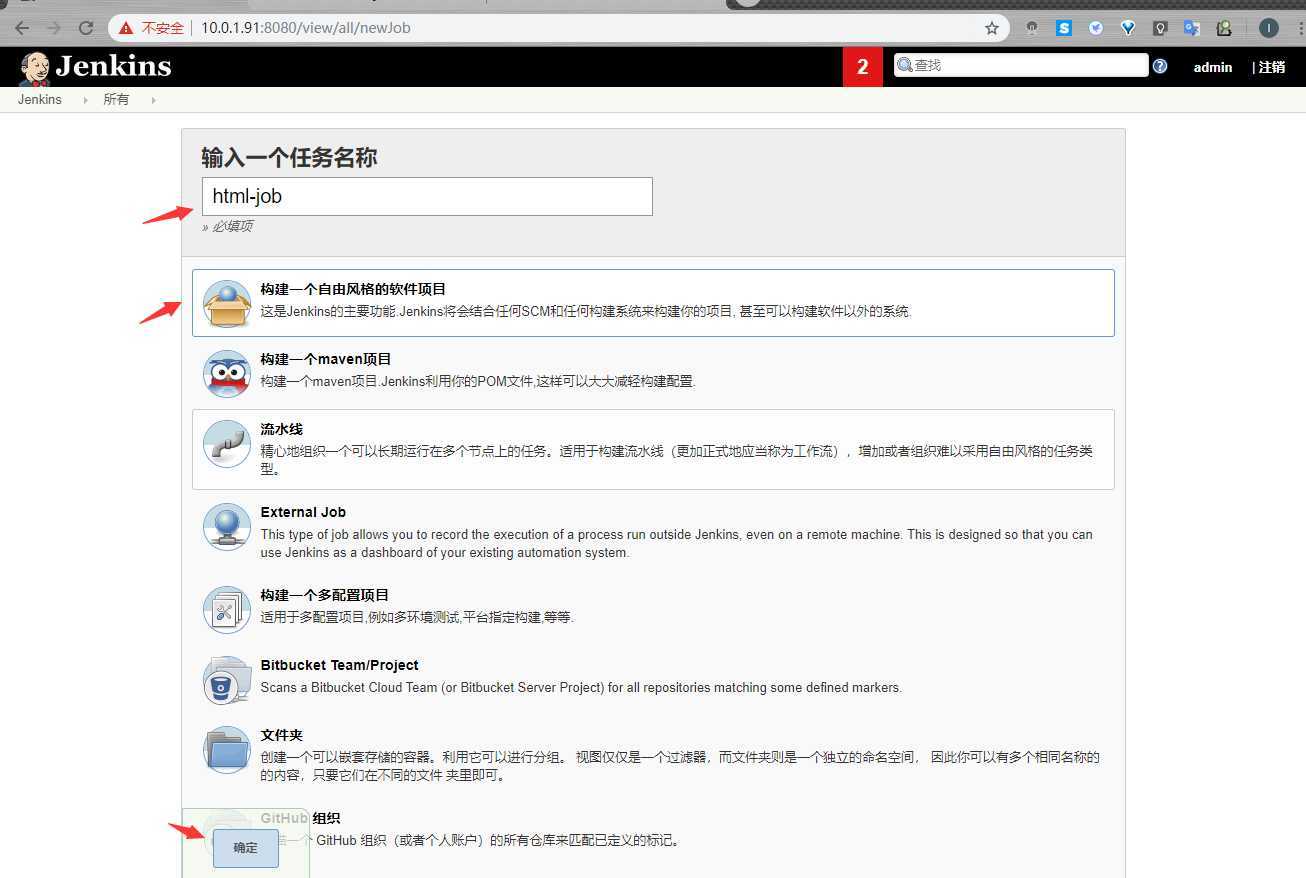Click the Jenkins logo to go home
This screenshot has width=1306, height=878.
tap(96, 67)
